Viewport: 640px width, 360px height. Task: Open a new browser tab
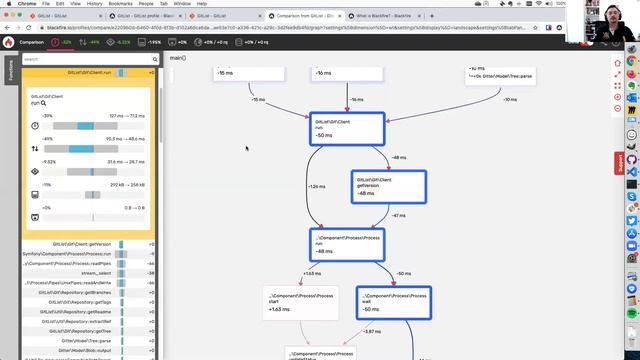[x=432, y=16]
